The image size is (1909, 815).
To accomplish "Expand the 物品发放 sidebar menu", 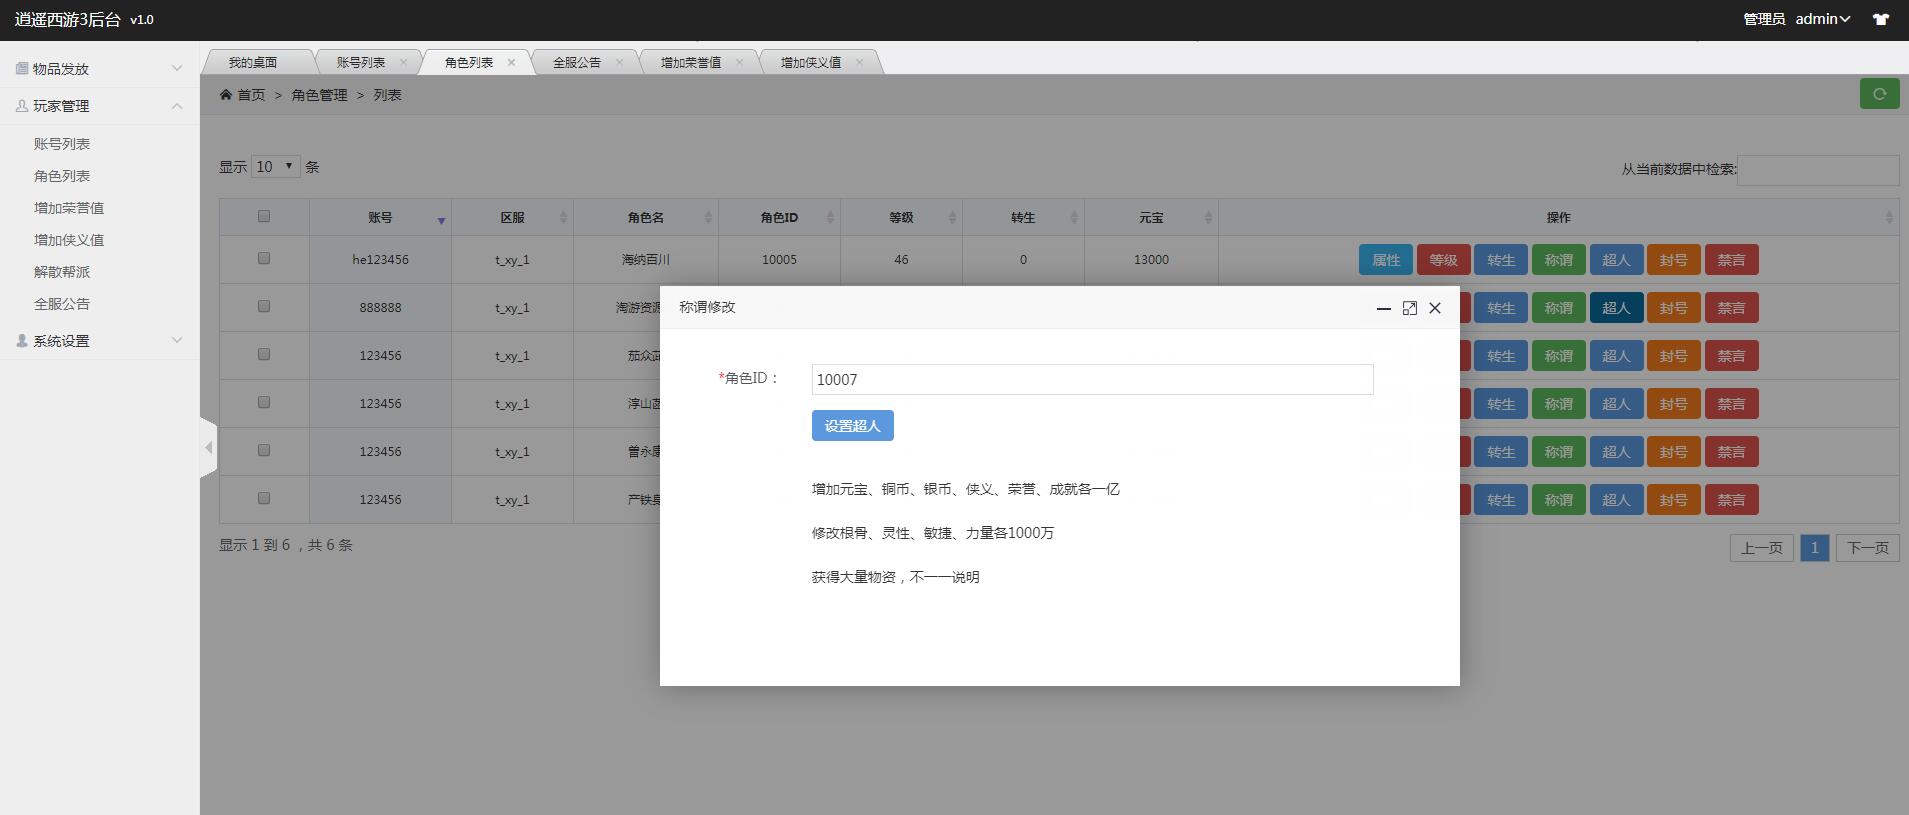I will pos(99,69).
